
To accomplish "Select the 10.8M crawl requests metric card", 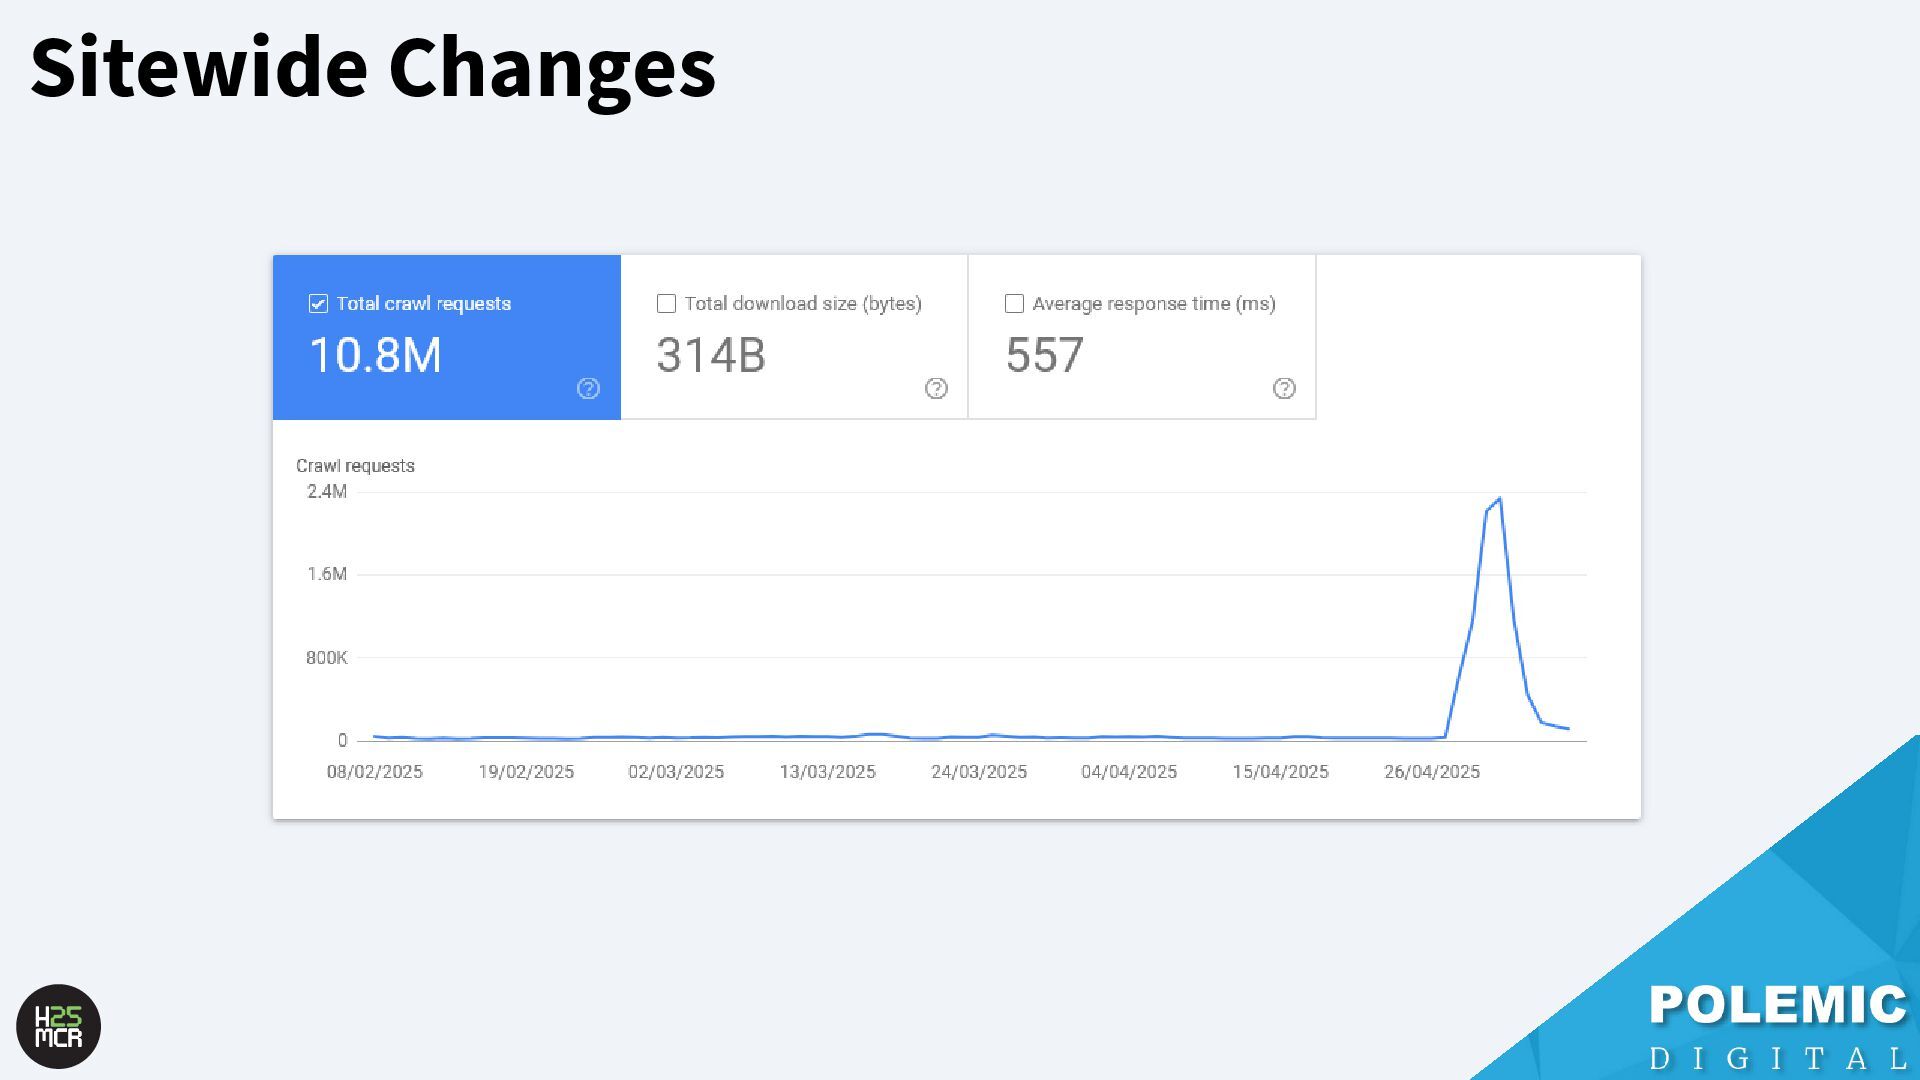I will click(446, 338).
